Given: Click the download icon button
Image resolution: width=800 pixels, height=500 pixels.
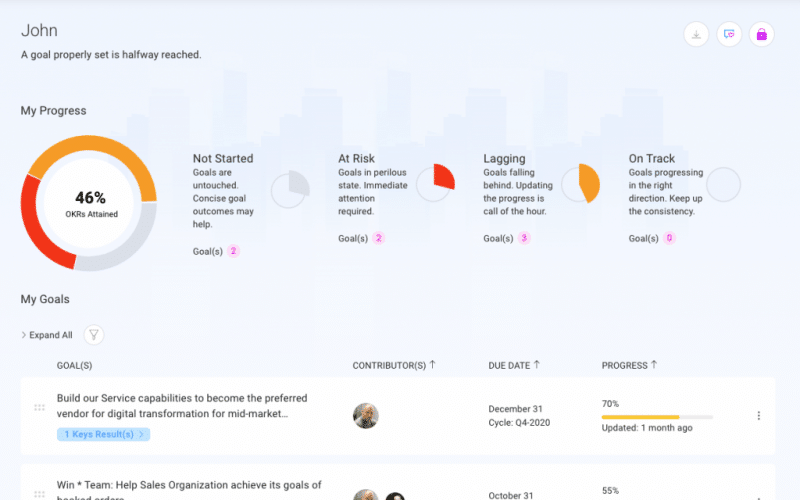Looking at the screenshot, I should 697,34.
